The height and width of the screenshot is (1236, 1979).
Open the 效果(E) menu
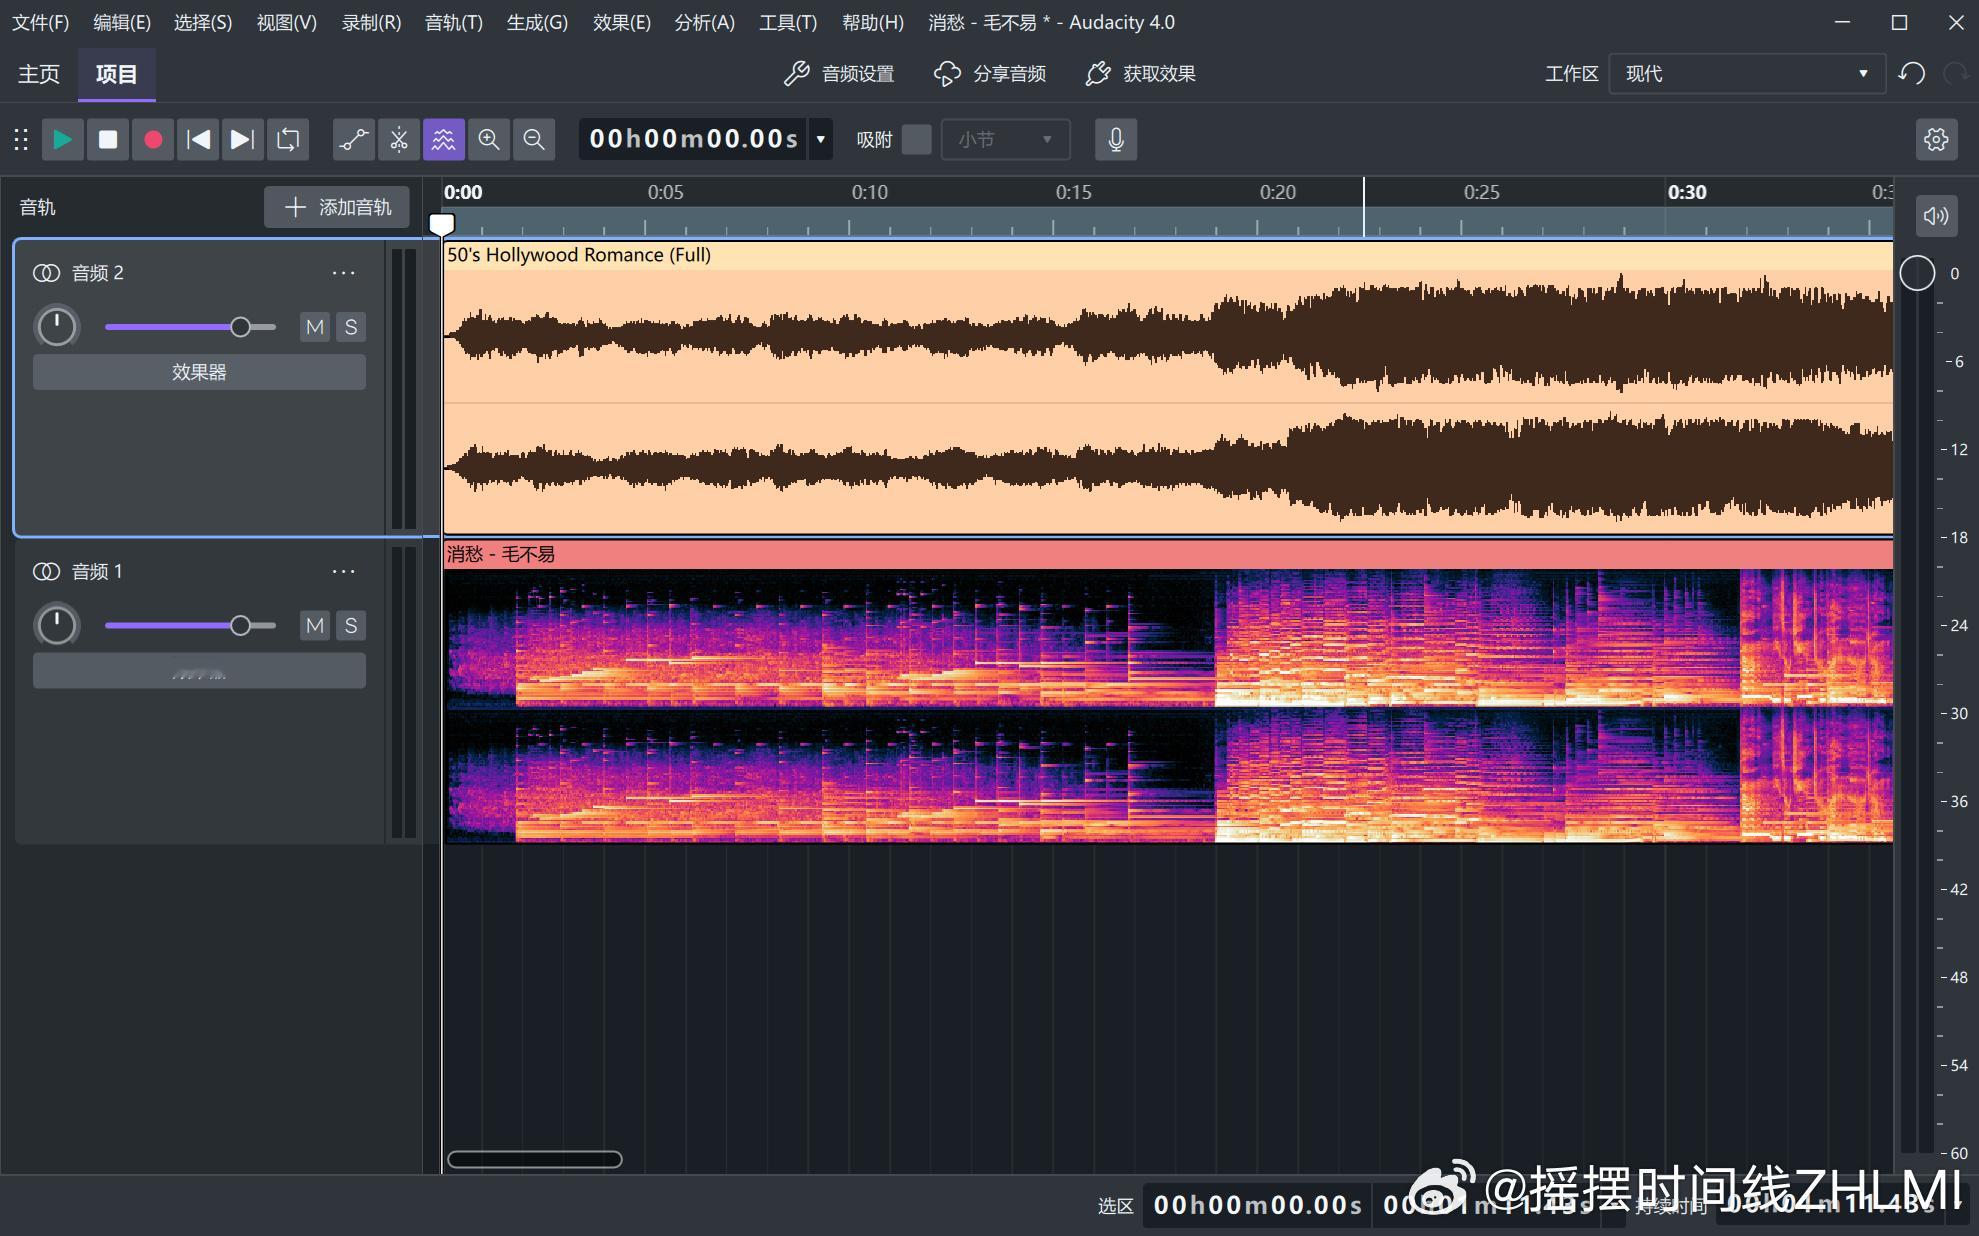click(621, 22)
